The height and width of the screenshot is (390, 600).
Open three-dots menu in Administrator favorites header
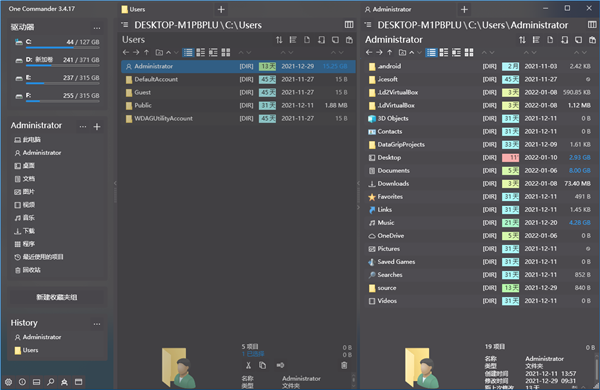83,126
